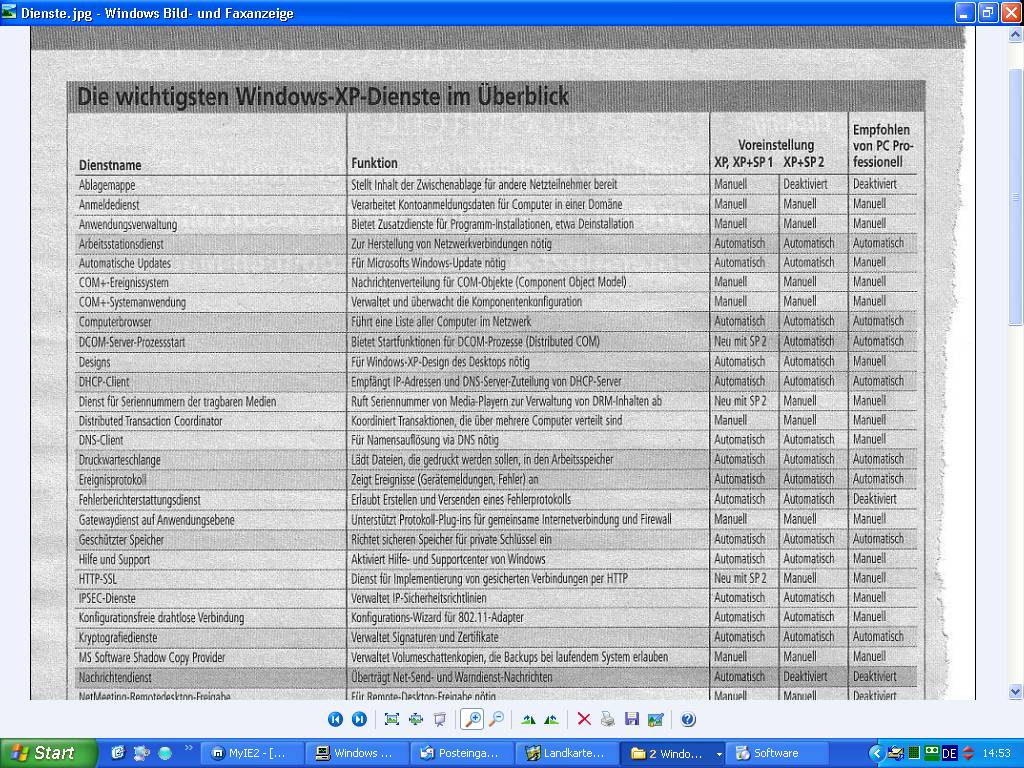The image size is (1024, 768).
Task: Click the 'Nachrichtendienst' service name
Action: point(115,678)
